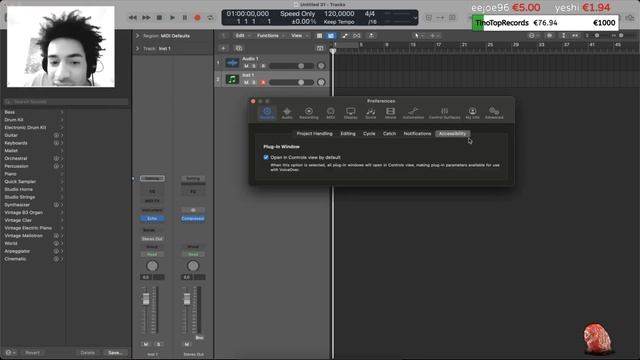Select the Accessibility tab
The image size is (640, 360).
pos(452,133)
